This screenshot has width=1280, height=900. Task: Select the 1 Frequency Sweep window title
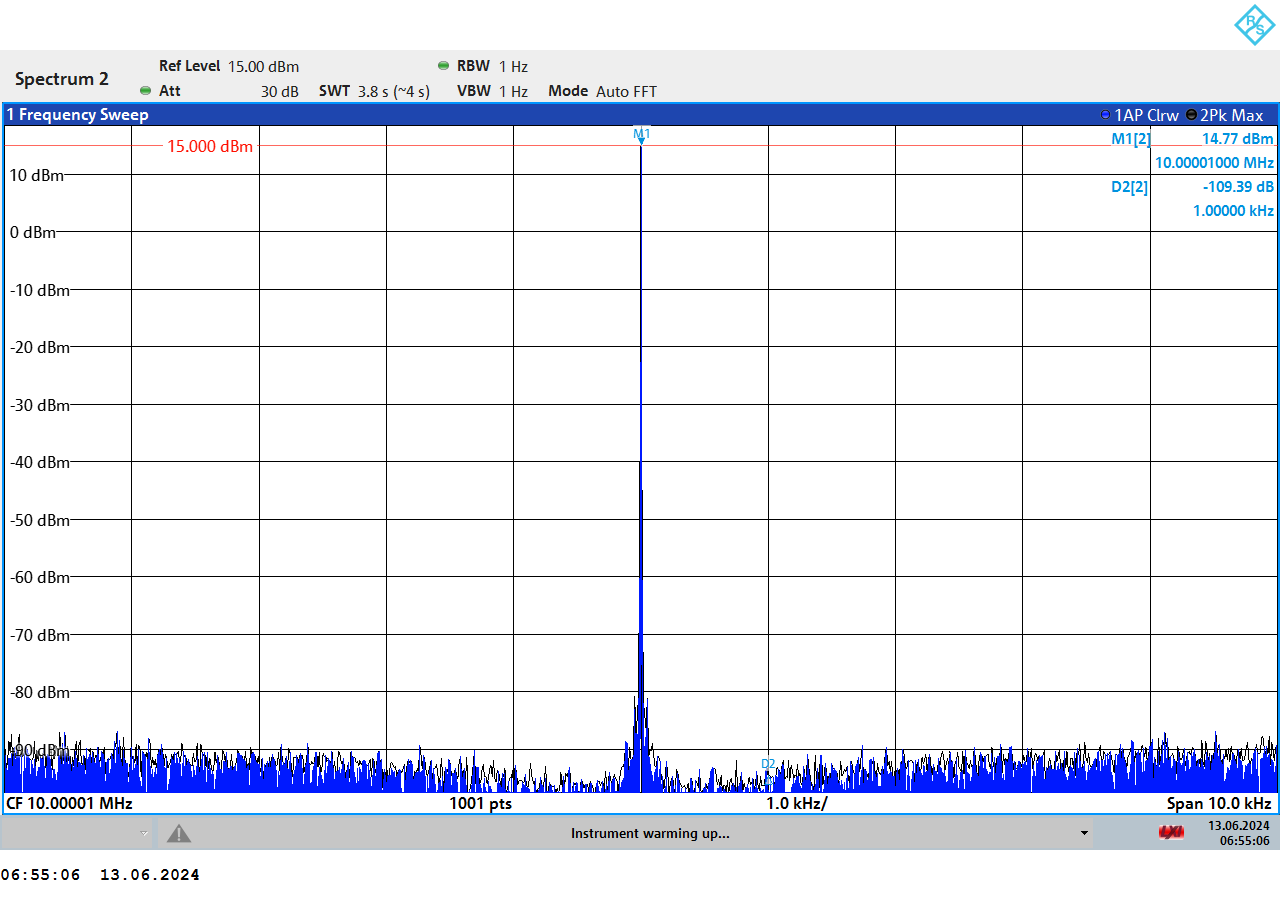coord(78,115)
